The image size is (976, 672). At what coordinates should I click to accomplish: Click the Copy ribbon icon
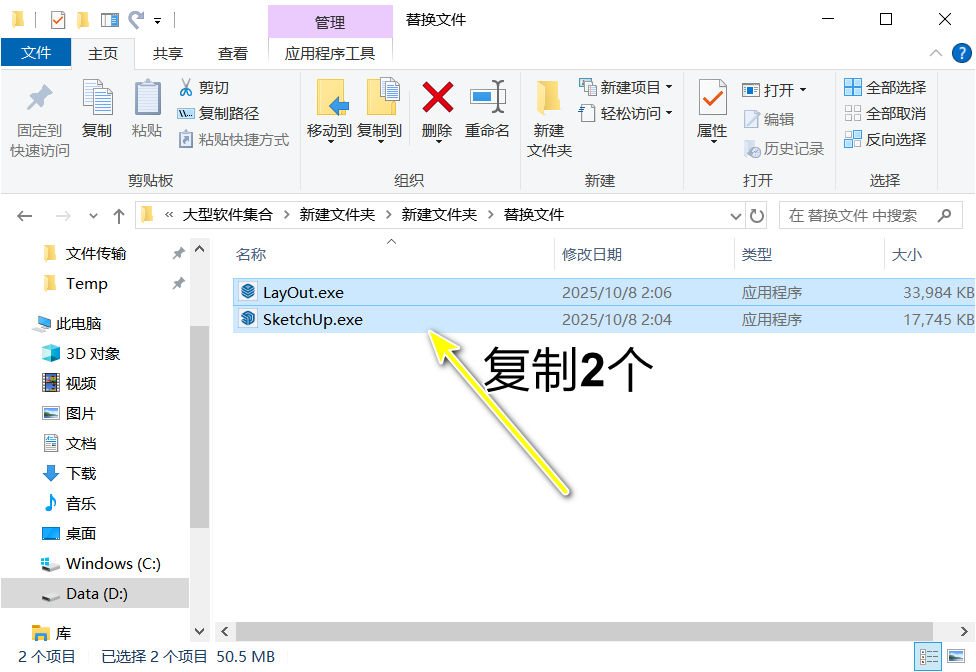[x=97, y=108]
